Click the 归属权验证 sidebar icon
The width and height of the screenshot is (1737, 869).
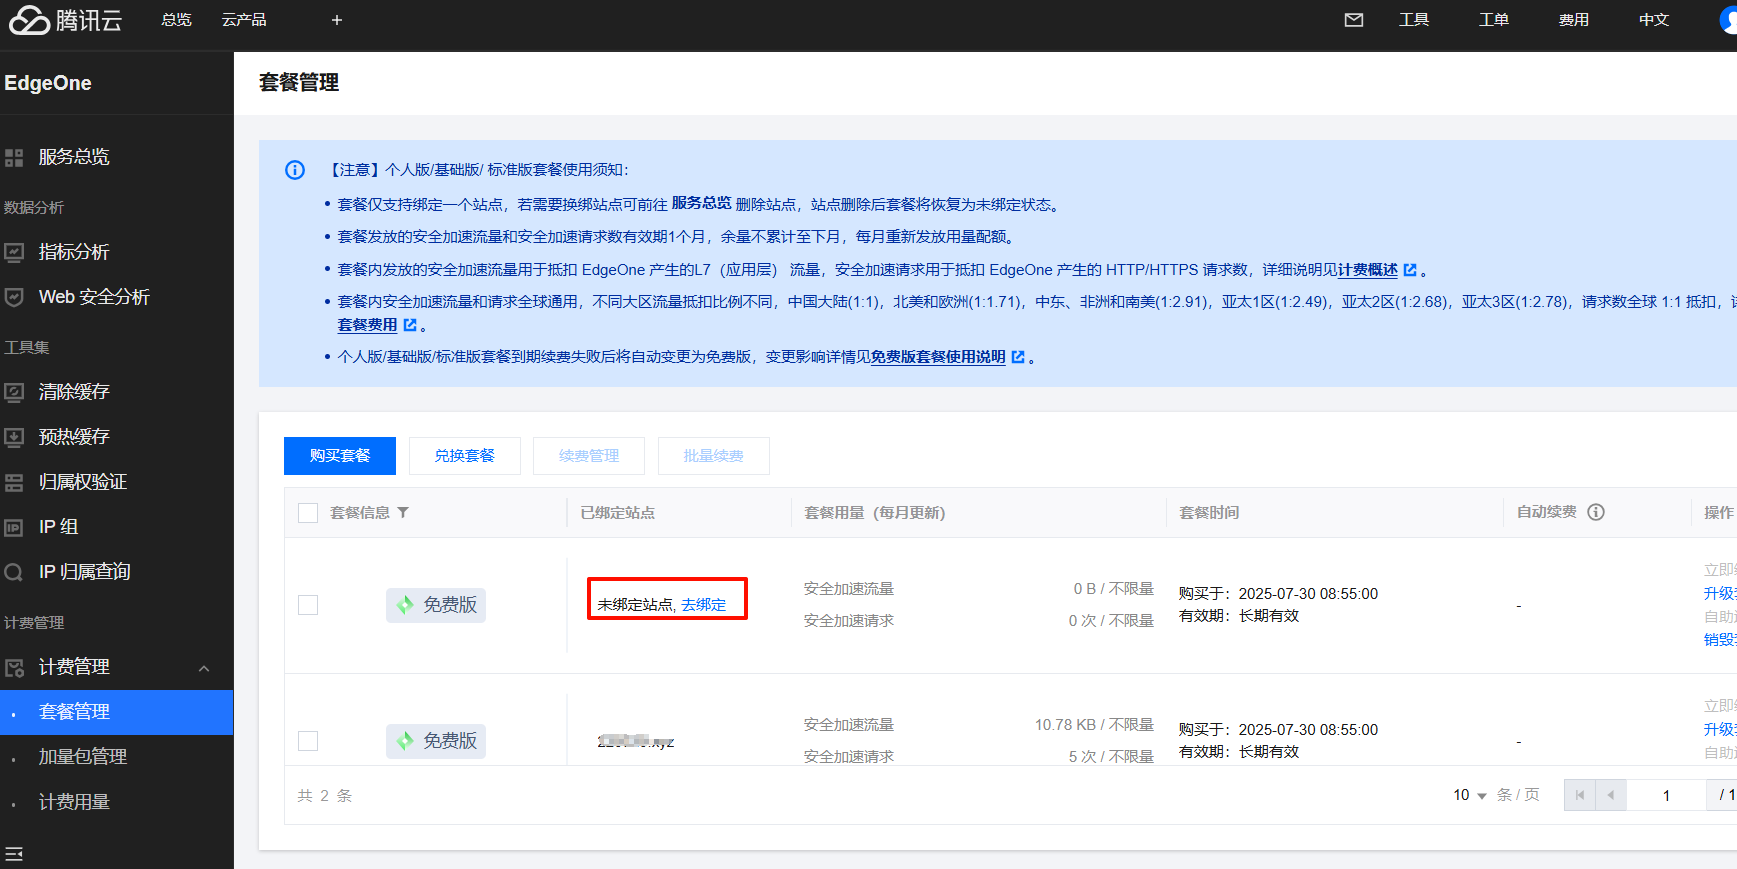tap(14, 483)
